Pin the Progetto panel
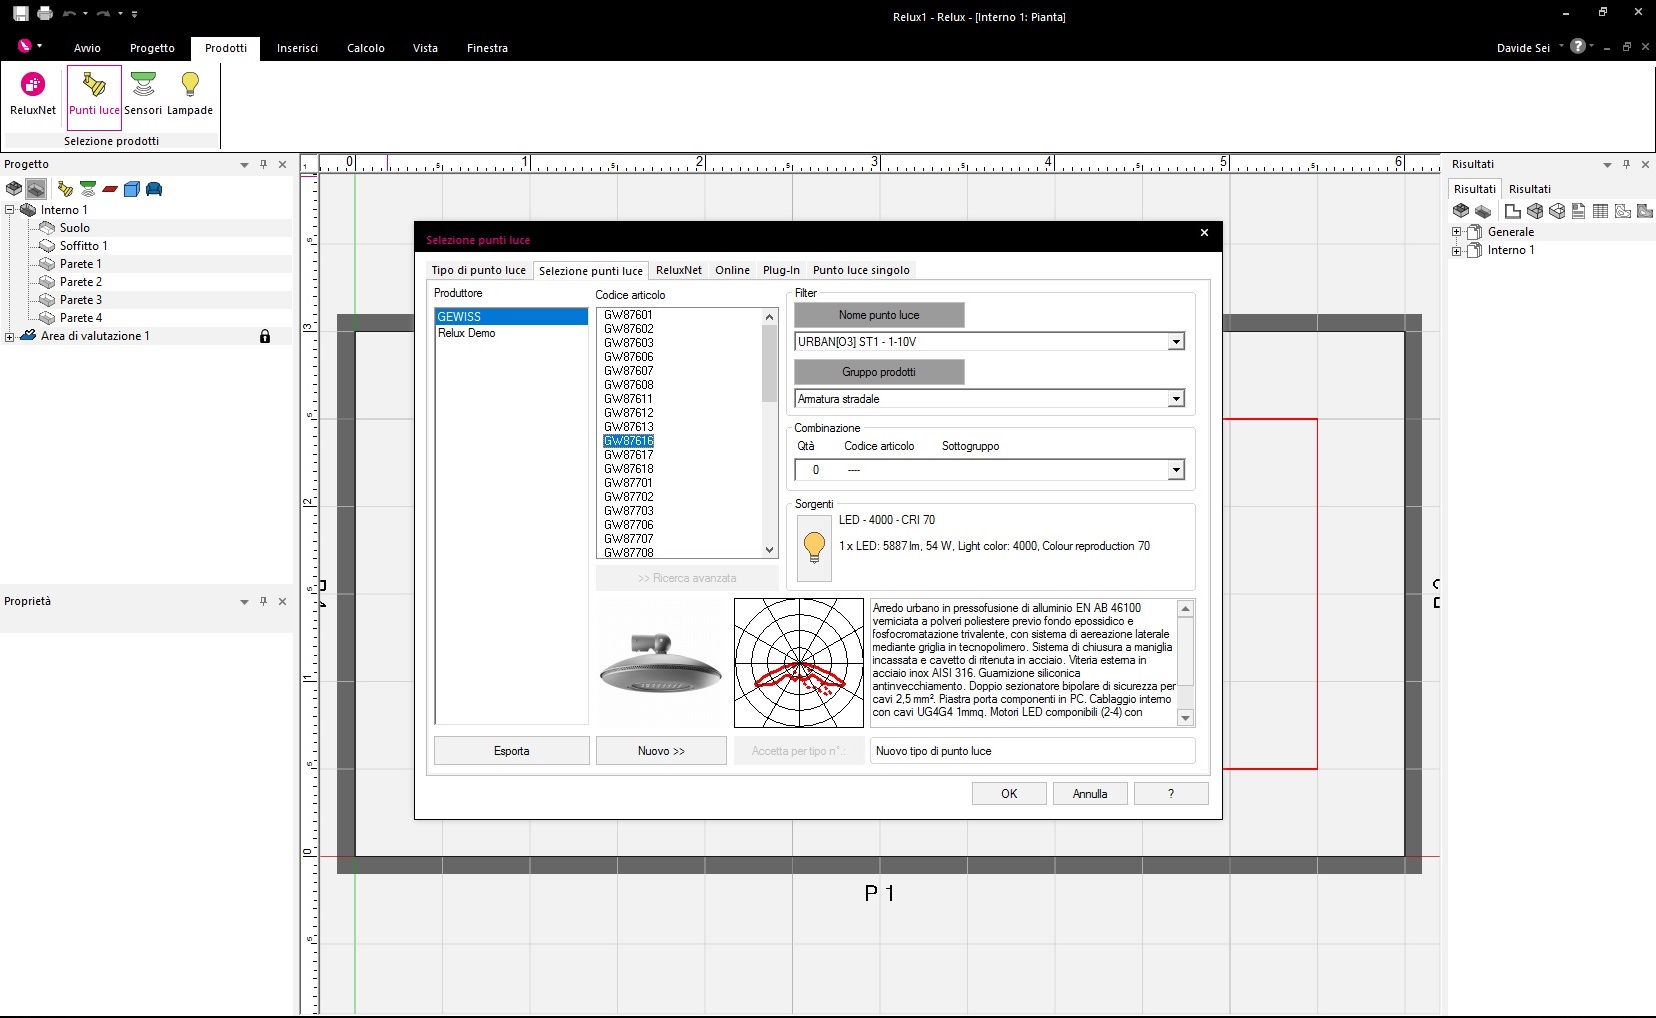The image size is (1656, 1018). click(264, 164)
